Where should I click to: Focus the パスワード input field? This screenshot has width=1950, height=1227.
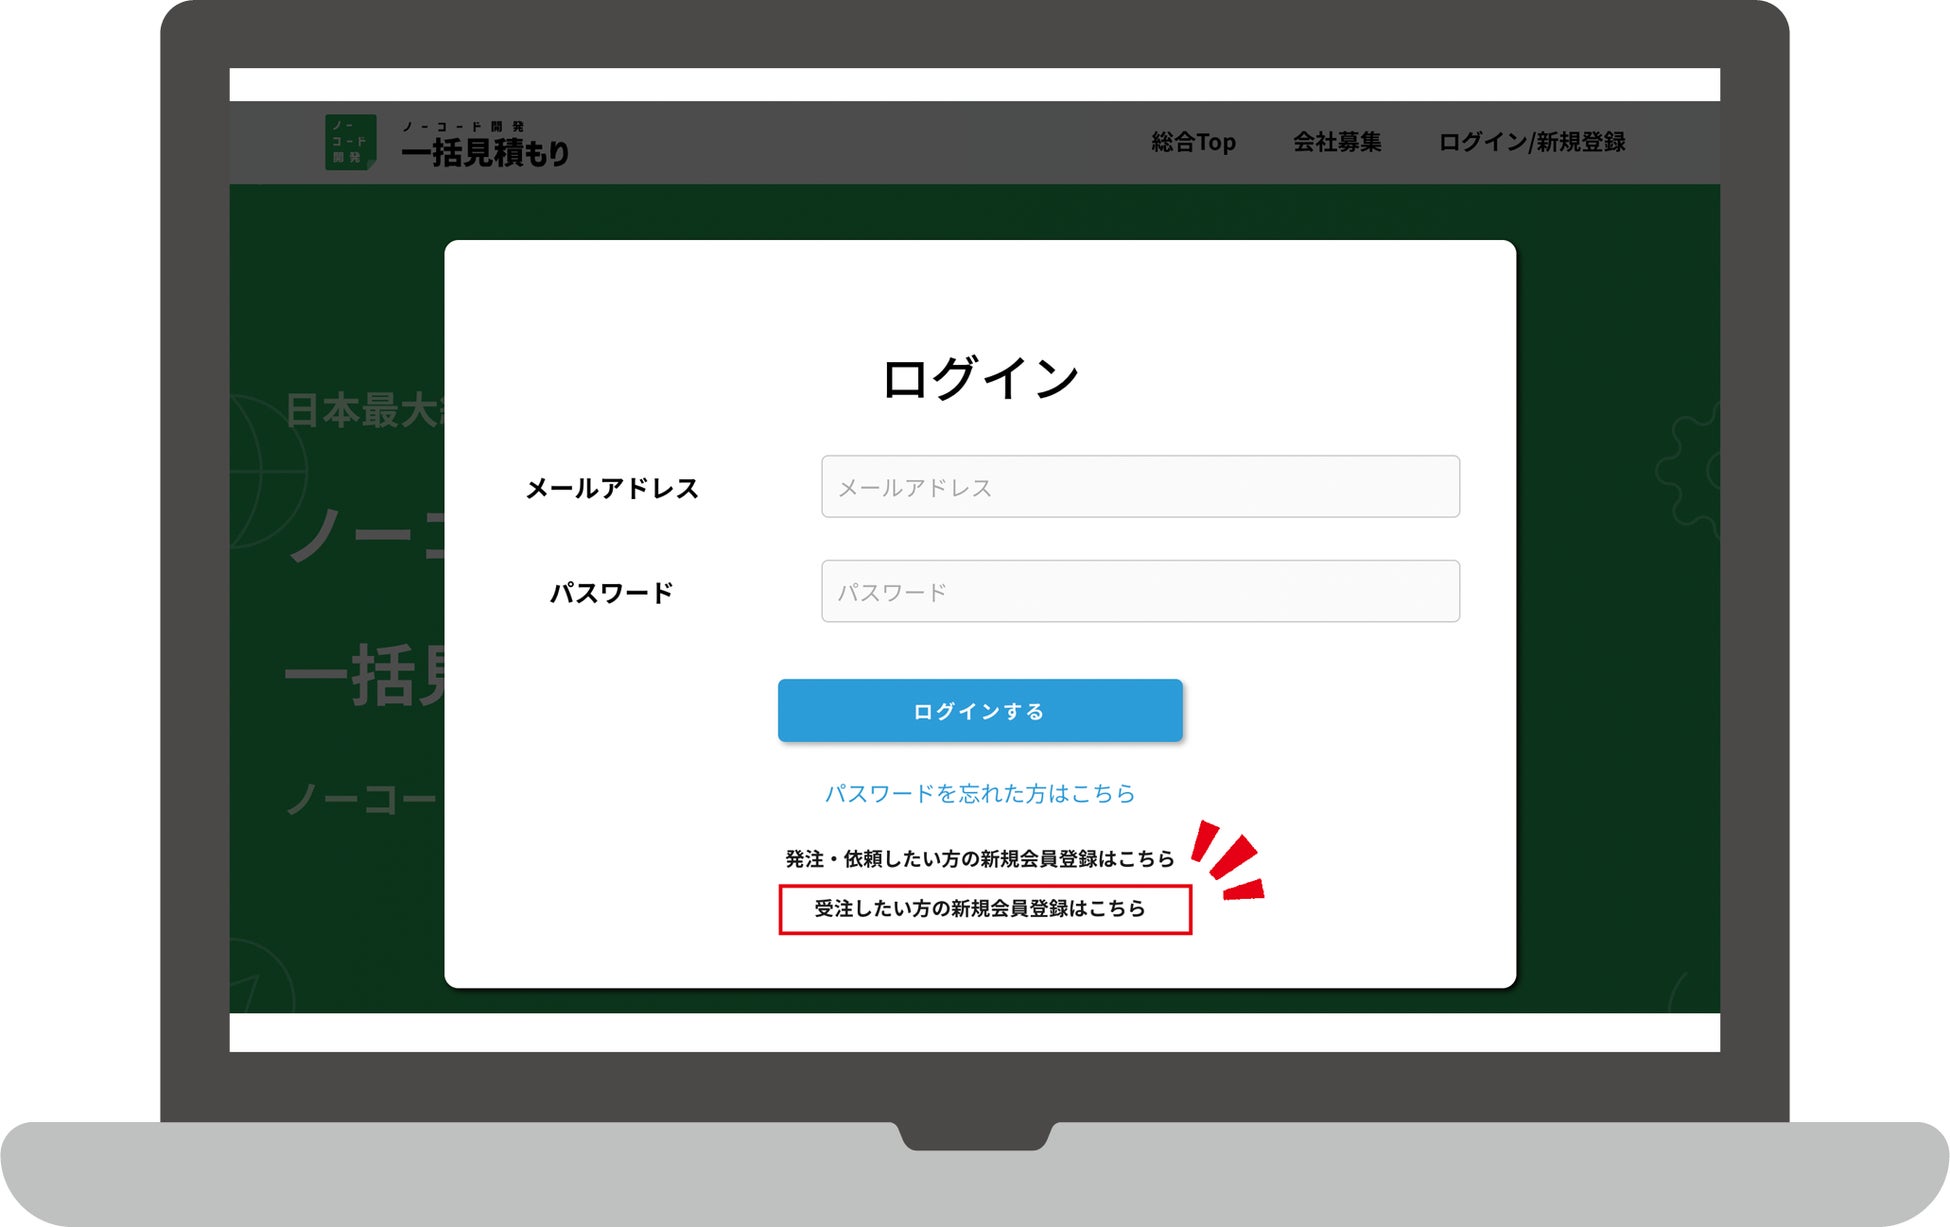1140,592
